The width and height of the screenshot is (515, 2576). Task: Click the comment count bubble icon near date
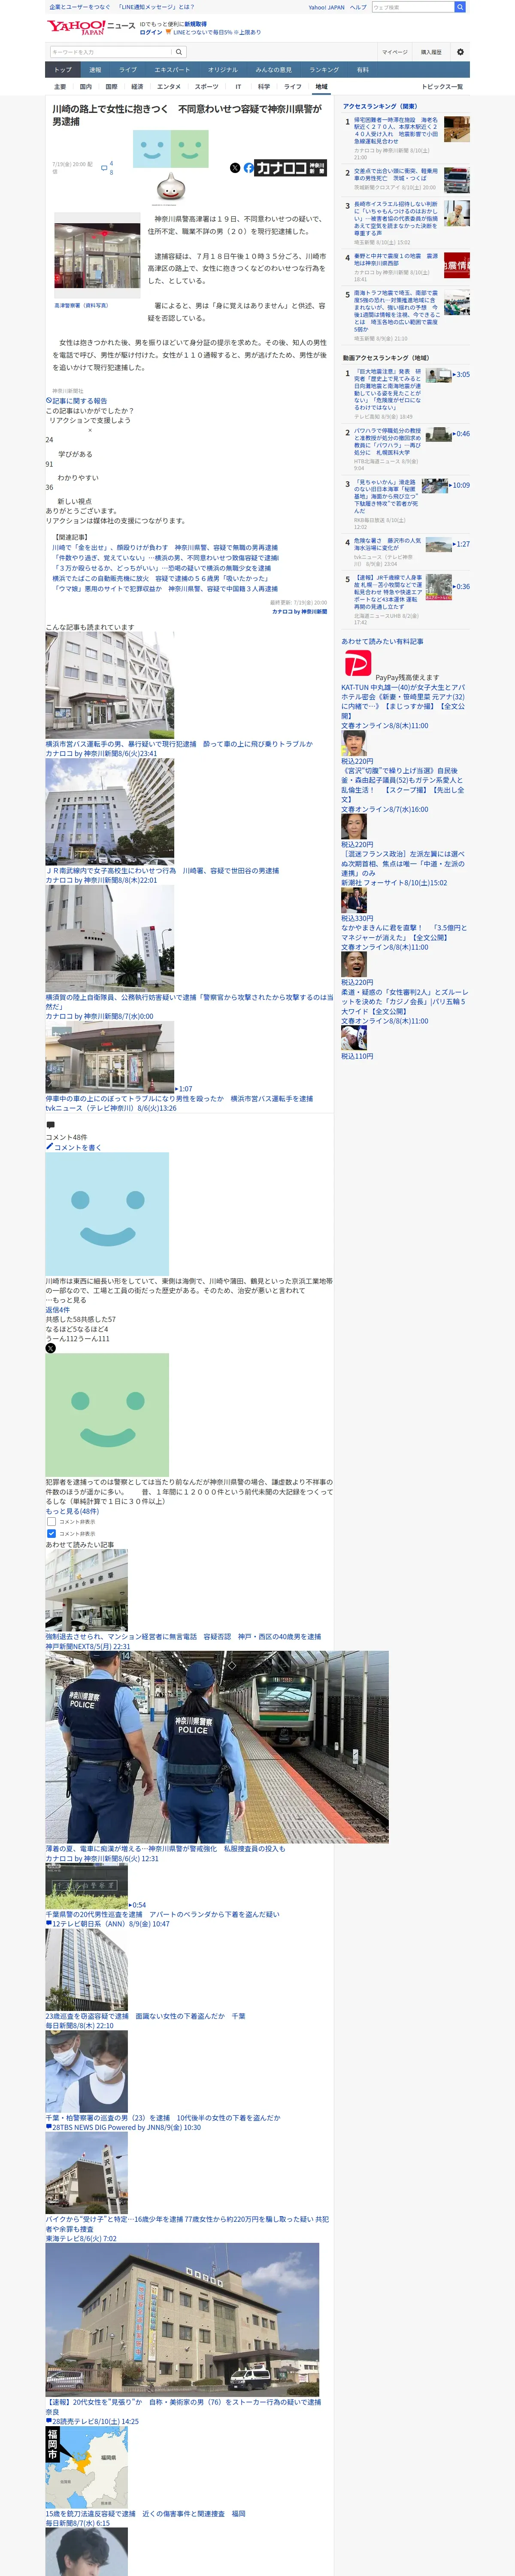pos(104,168)
